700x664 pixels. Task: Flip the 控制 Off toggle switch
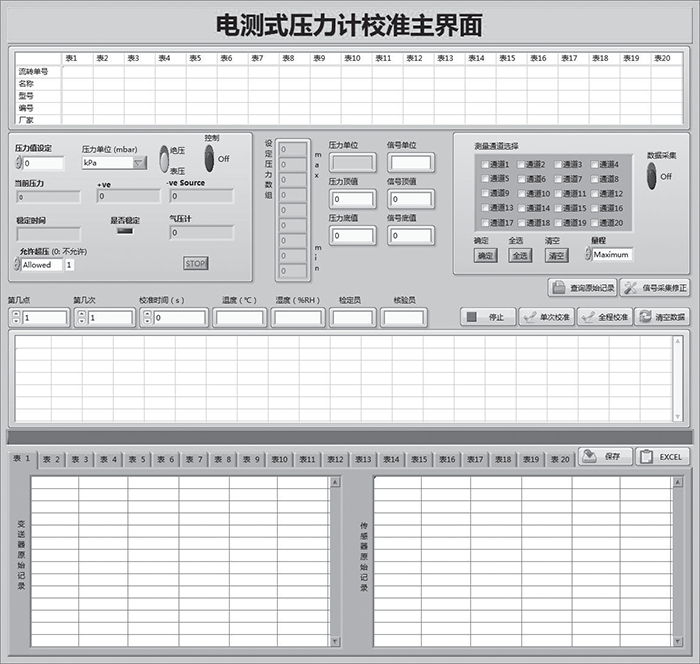coord(210,157)
